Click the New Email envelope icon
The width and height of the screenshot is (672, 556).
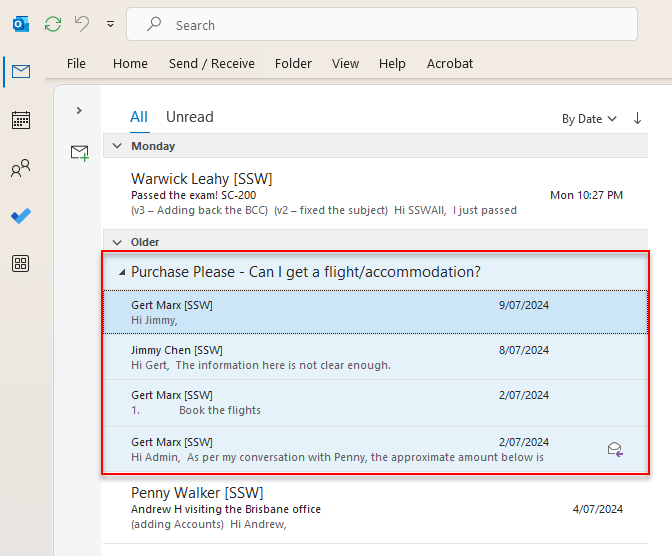pyautogui.click(x=79, y=153)
